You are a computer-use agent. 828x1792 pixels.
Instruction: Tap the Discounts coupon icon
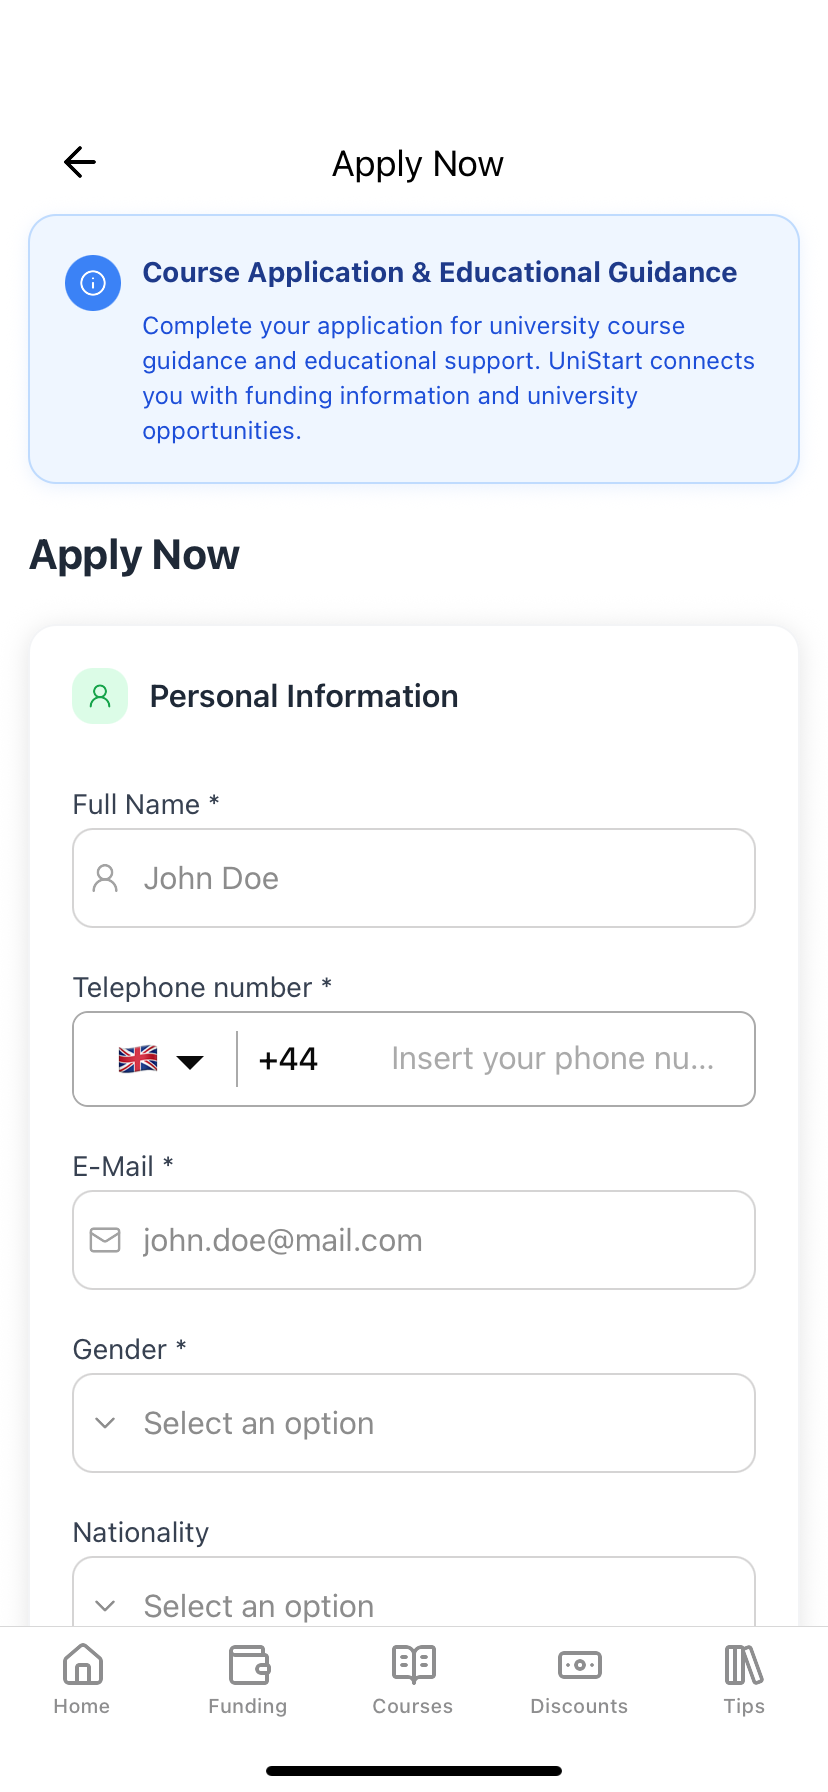(x=579, y=1664)
